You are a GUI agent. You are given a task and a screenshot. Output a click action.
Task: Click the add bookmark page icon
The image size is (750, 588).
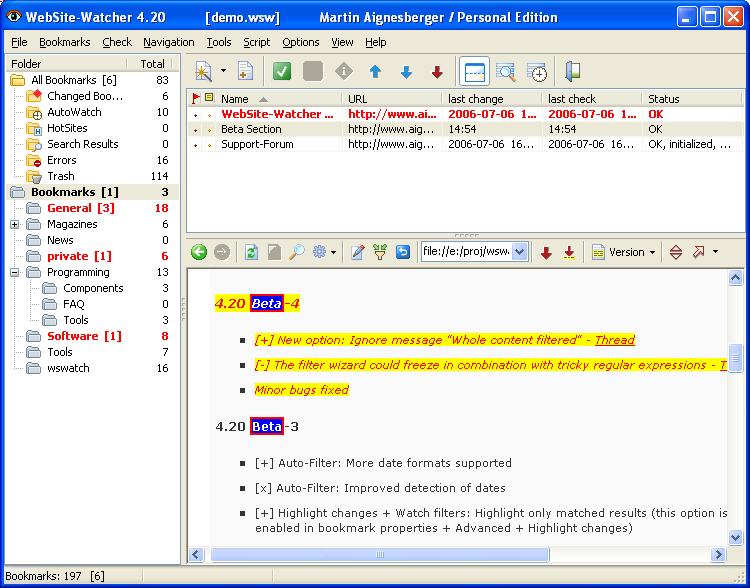point(245,72)
